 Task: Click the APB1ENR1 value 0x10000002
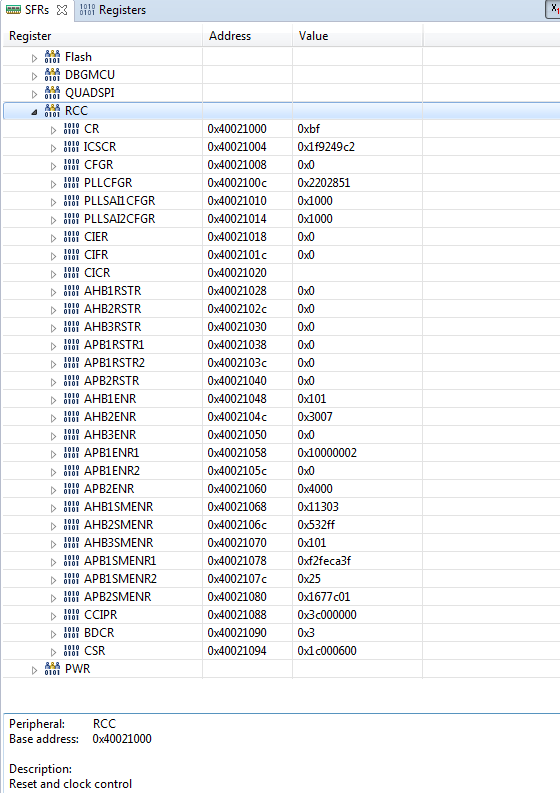coord(327,453)
